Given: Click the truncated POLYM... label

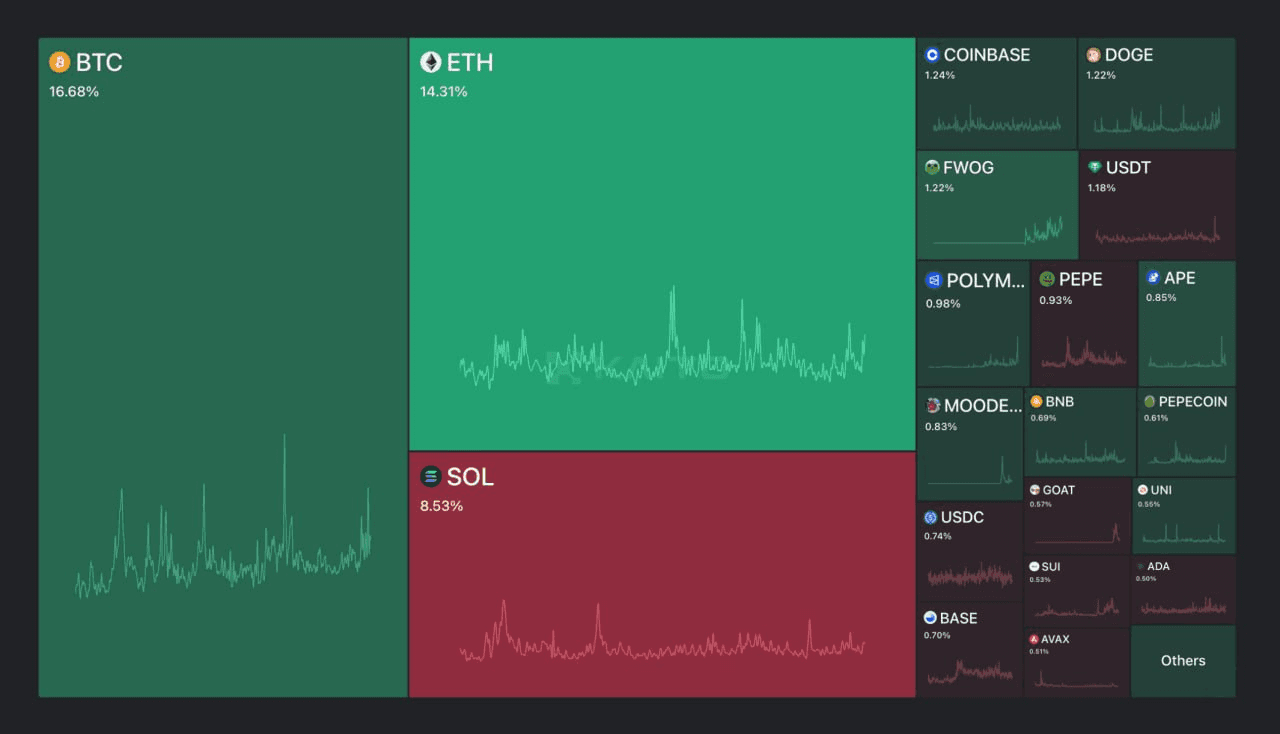Looking at the screenshot, I should click(x=986, y=280).
